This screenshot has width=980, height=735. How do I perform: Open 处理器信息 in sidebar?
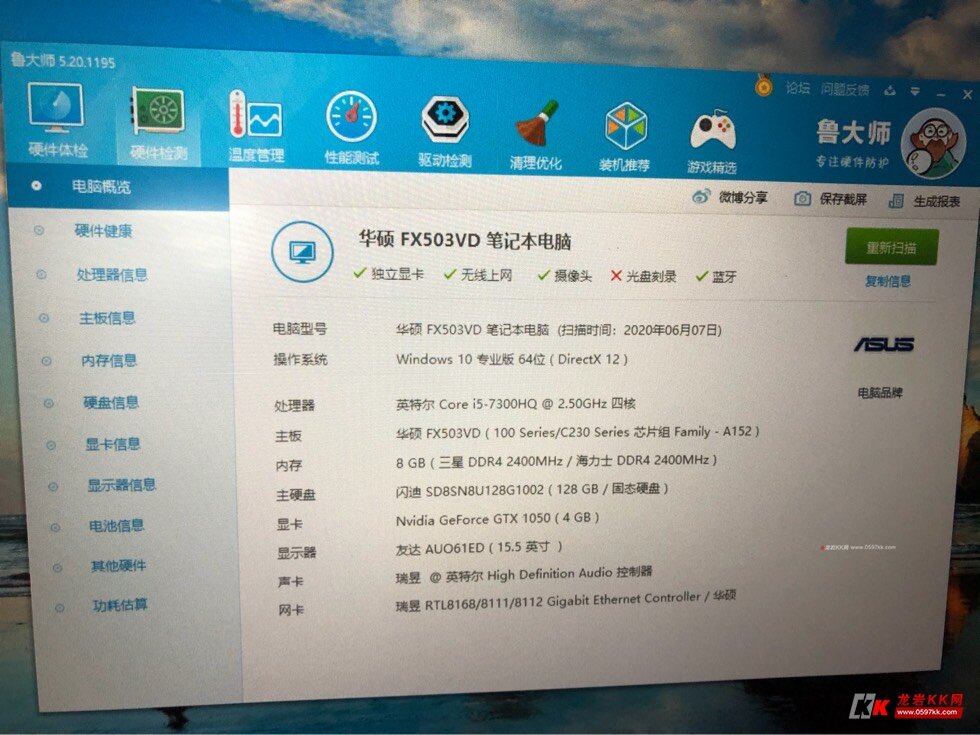112,274
